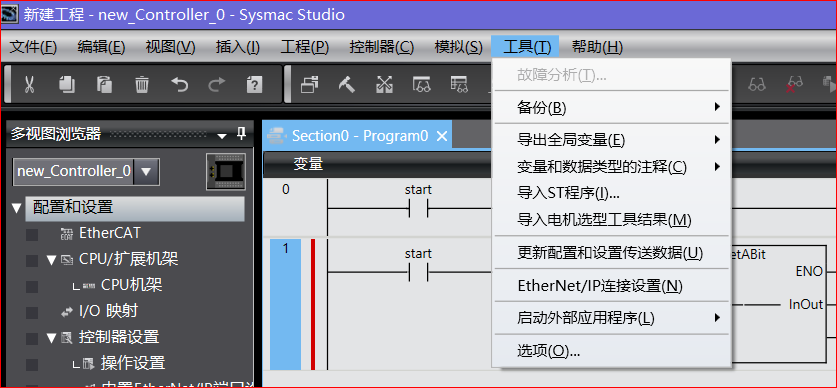Click the status box beside EtherCAT
This screenshot has width=837, height=388.
click(x=32, y=234)
